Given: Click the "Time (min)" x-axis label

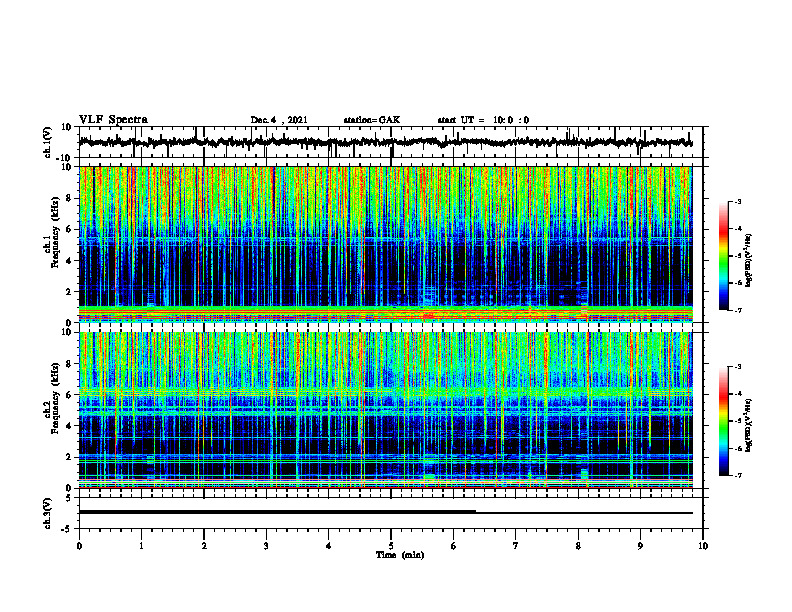Looking at the screenshot, I should tap(400, 555).
